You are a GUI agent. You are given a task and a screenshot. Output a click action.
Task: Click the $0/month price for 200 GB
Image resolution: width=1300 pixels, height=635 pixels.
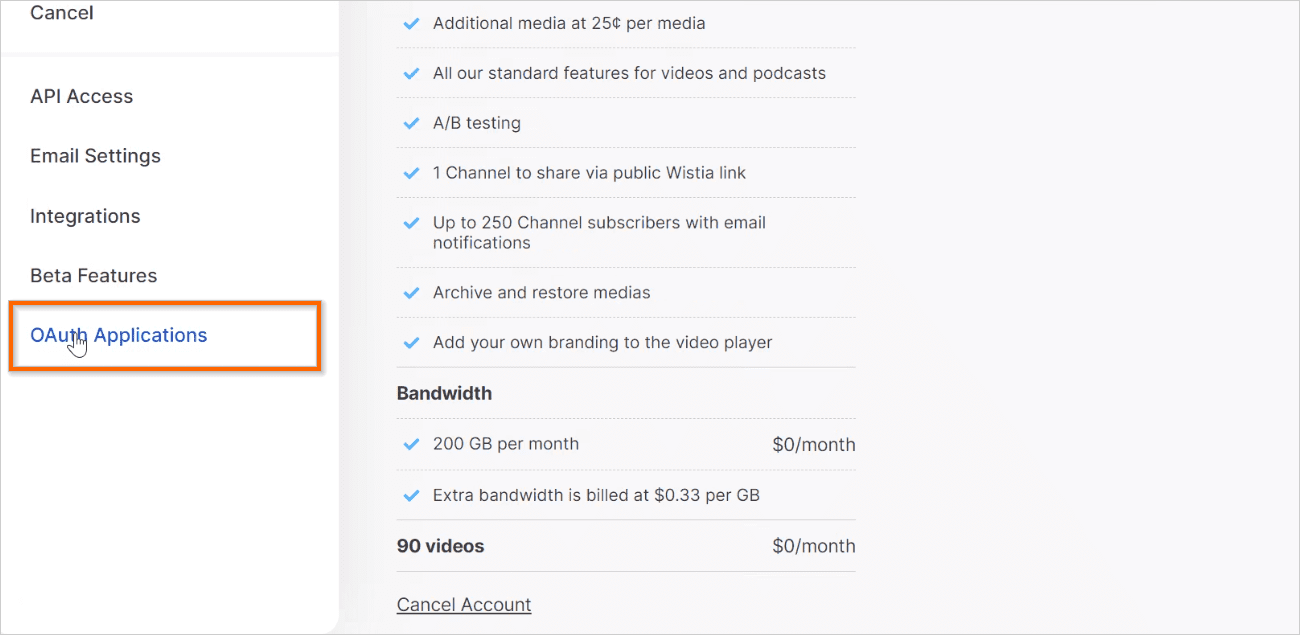pos(814,444)
